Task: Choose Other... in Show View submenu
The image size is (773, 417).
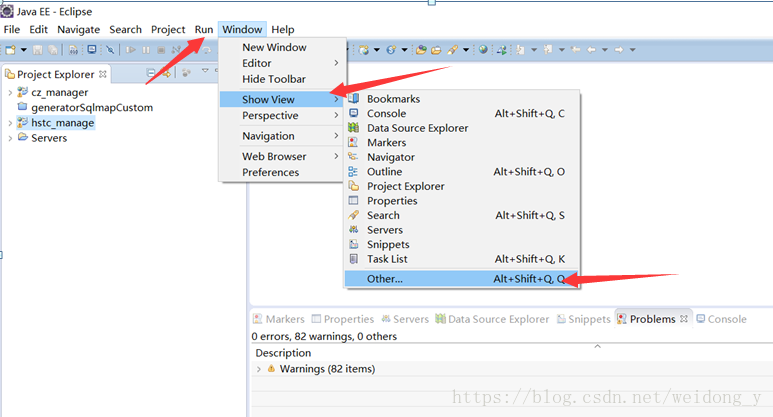Action: pos(462,278)
